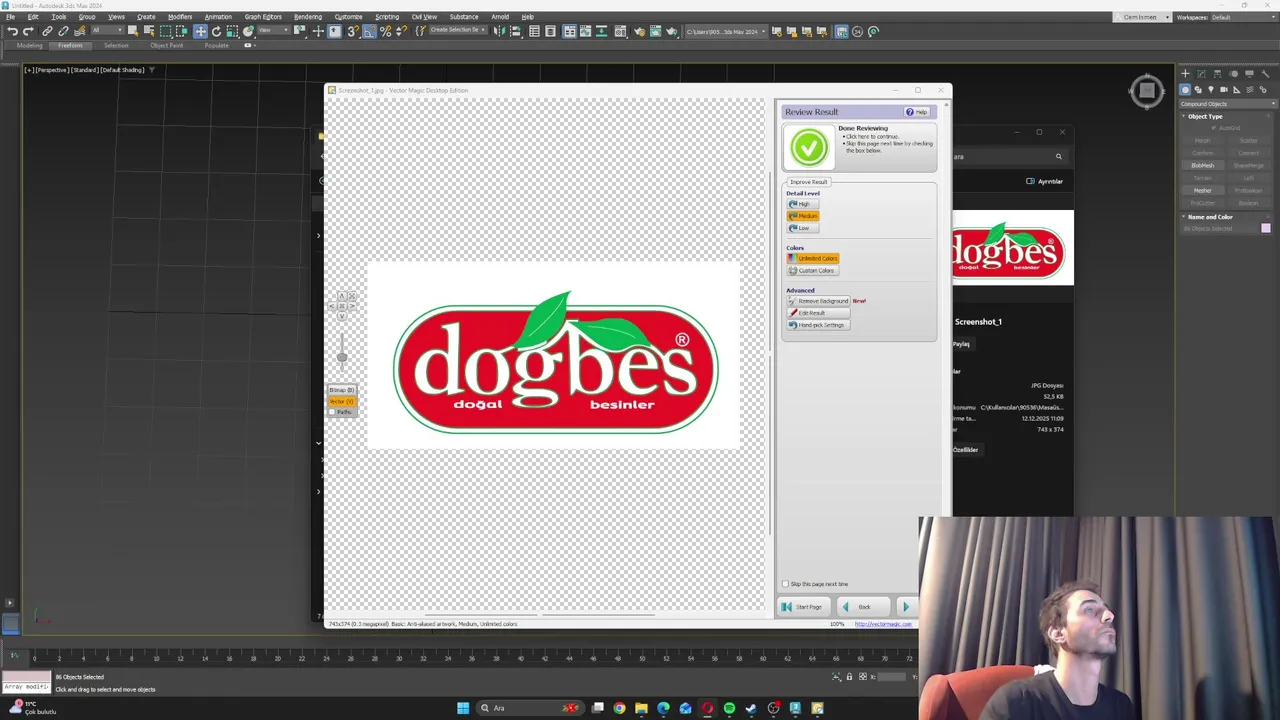Screen dimensions: 1280x720
Task: Open the Mirror tool in main toolbar
Action: tap(499, 31)
